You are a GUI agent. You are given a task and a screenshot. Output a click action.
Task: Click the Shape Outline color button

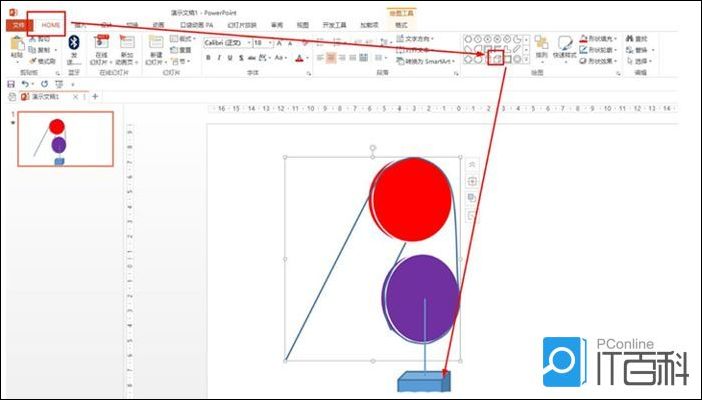[599, 50]
